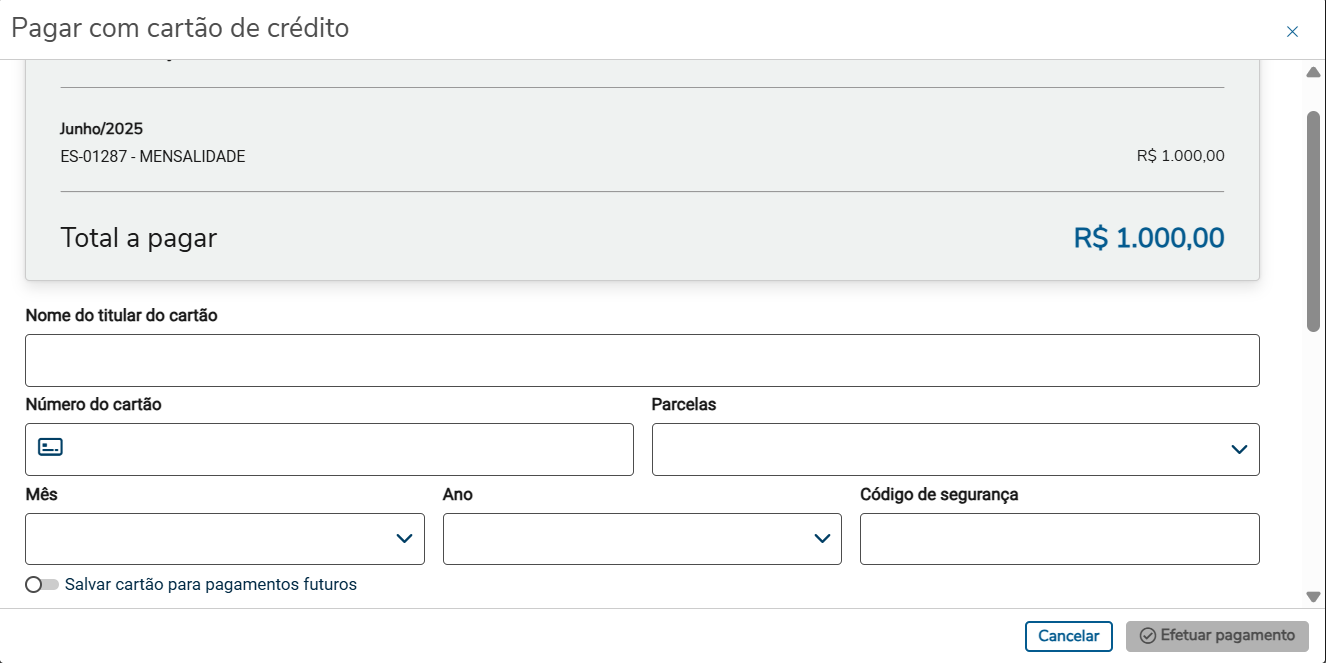Click the vertical scrollbar thumb
1326x663 pixels.
(1313, 220)
